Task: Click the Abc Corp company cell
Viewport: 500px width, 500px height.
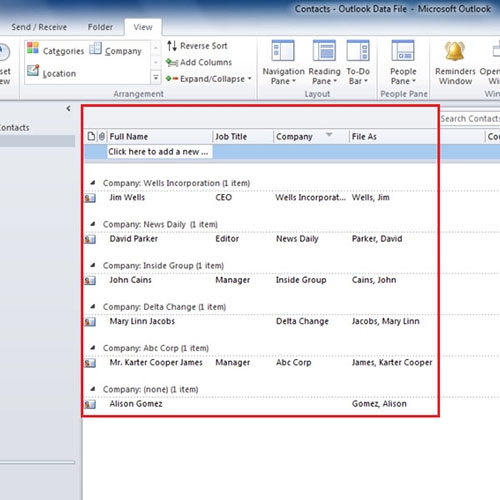Action: click(x=293, y=362)
